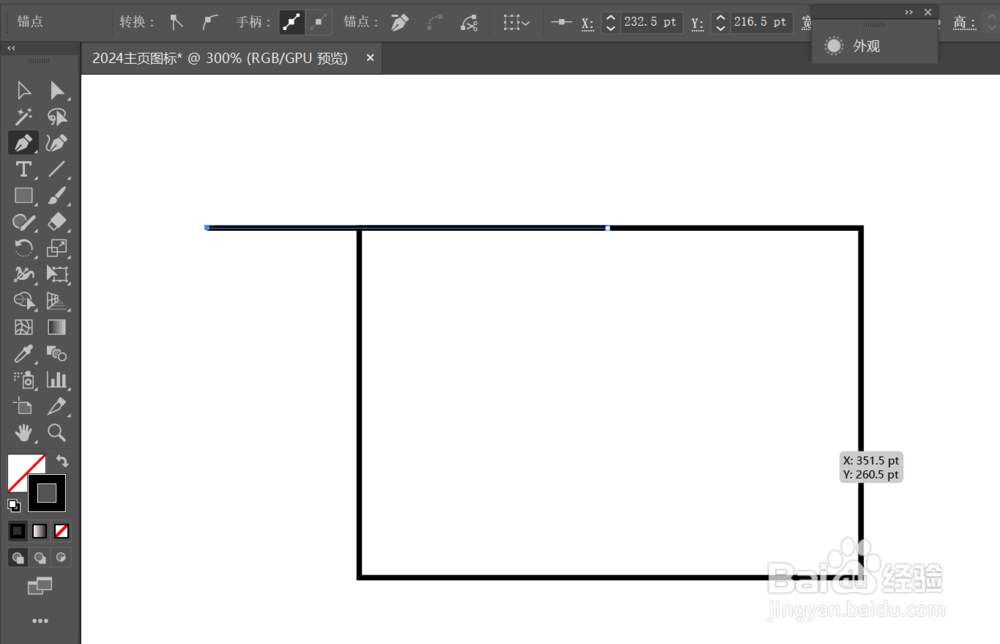
Task: Collapse the toolbox with double-arrow
Action: [11, 48]
